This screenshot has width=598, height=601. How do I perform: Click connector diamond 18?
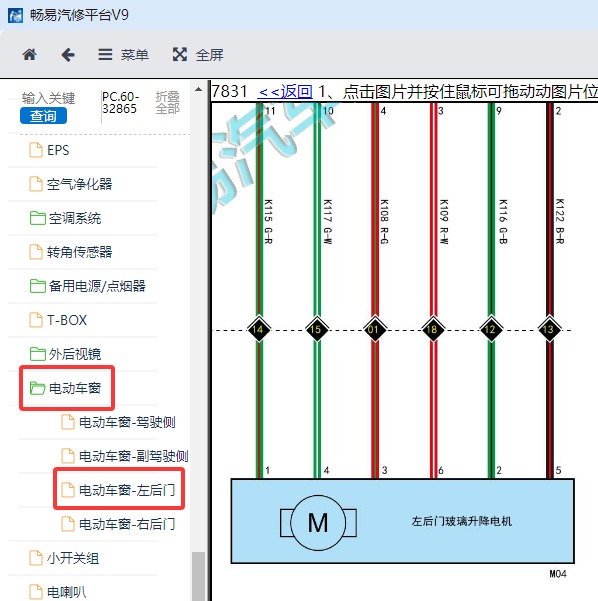tap(432, 329)
